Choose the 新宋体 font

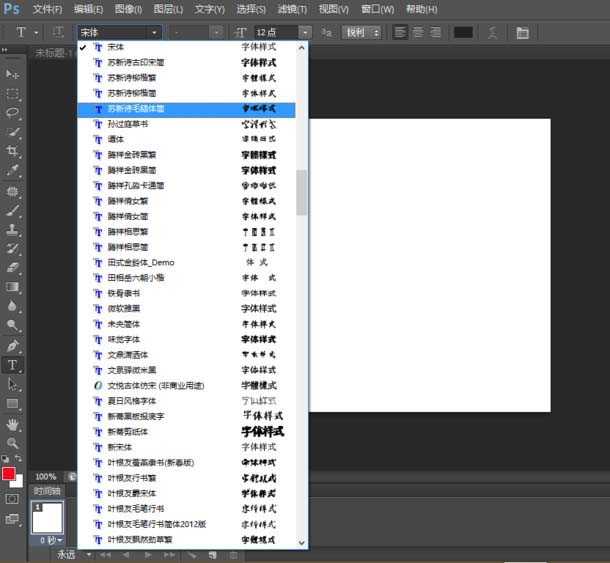186,447
